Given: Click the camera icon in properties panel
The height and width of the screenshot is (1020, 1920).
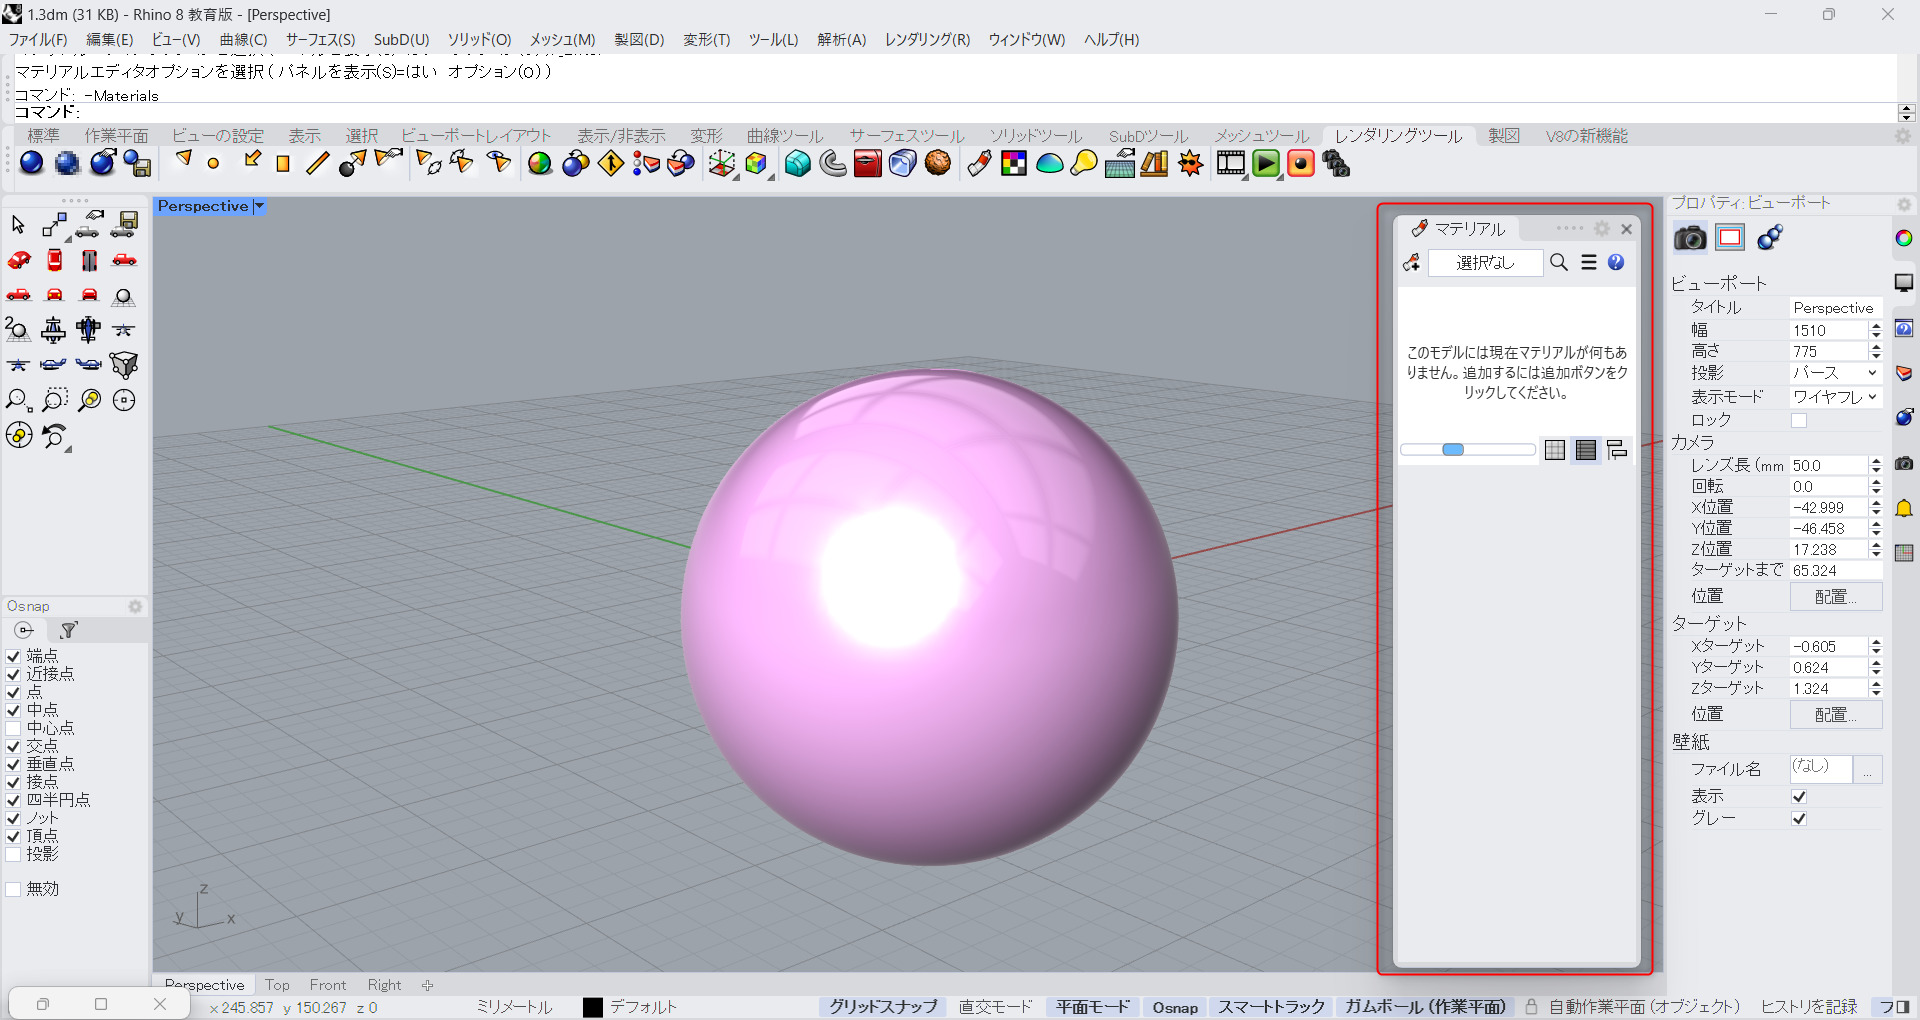Looking at the screenshot, I should coord(1690,238).
